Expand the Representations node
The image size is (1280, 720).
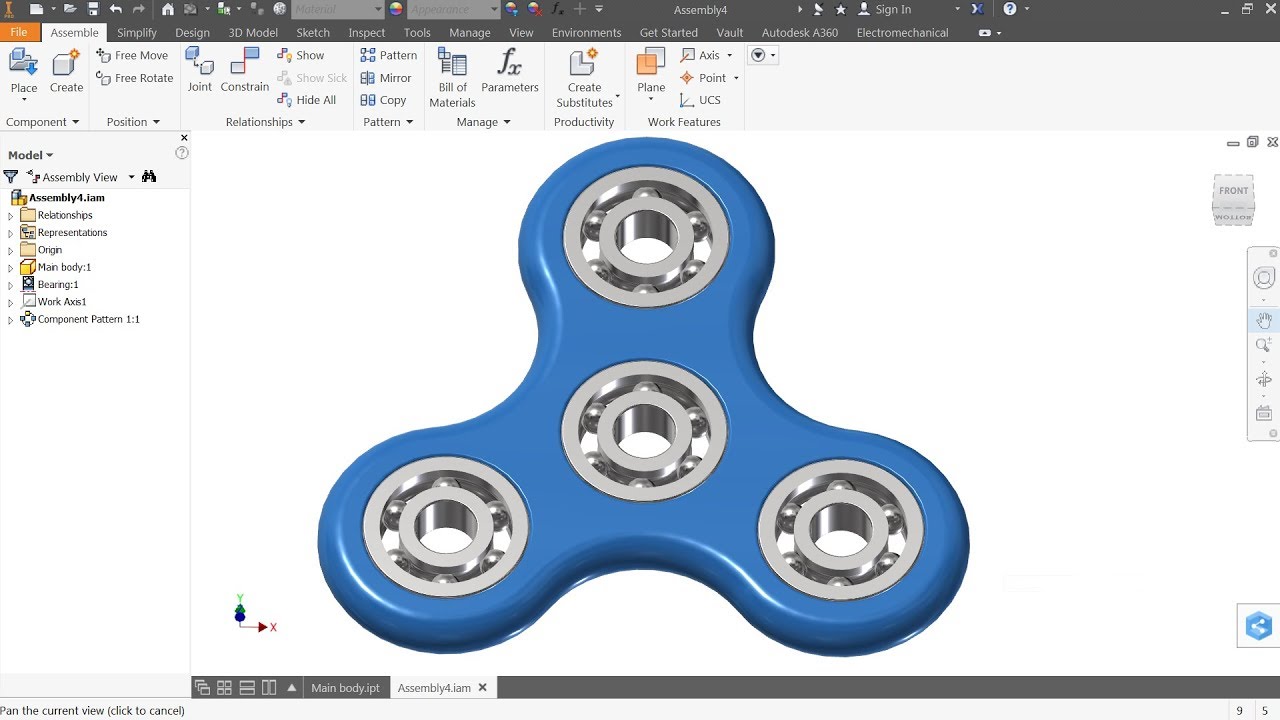pos(11,233)
